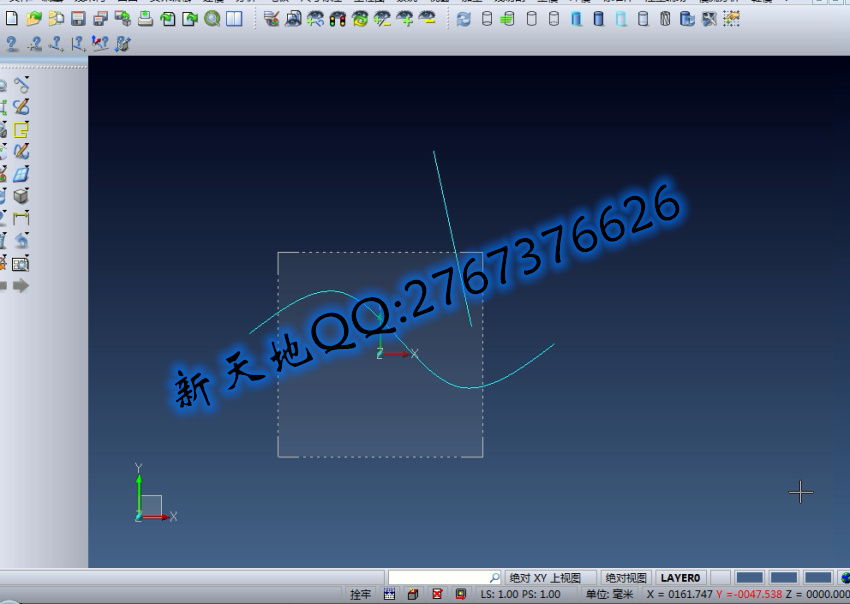Click the first blue color swatch in status bar

click(750, 578)
